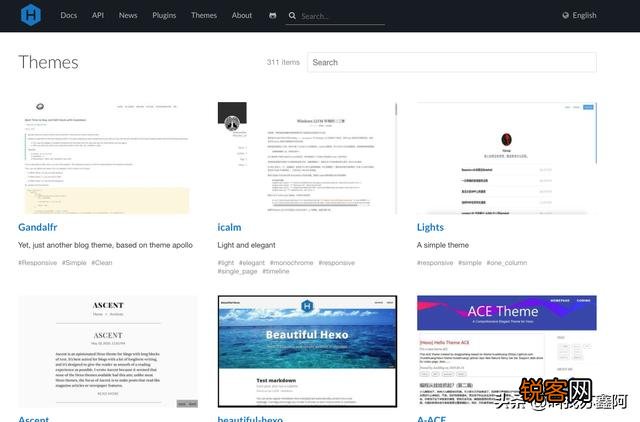Click the GitHub cat icon in navbar
This screenshot has height=422, width=640.
[x=273, y=16]
